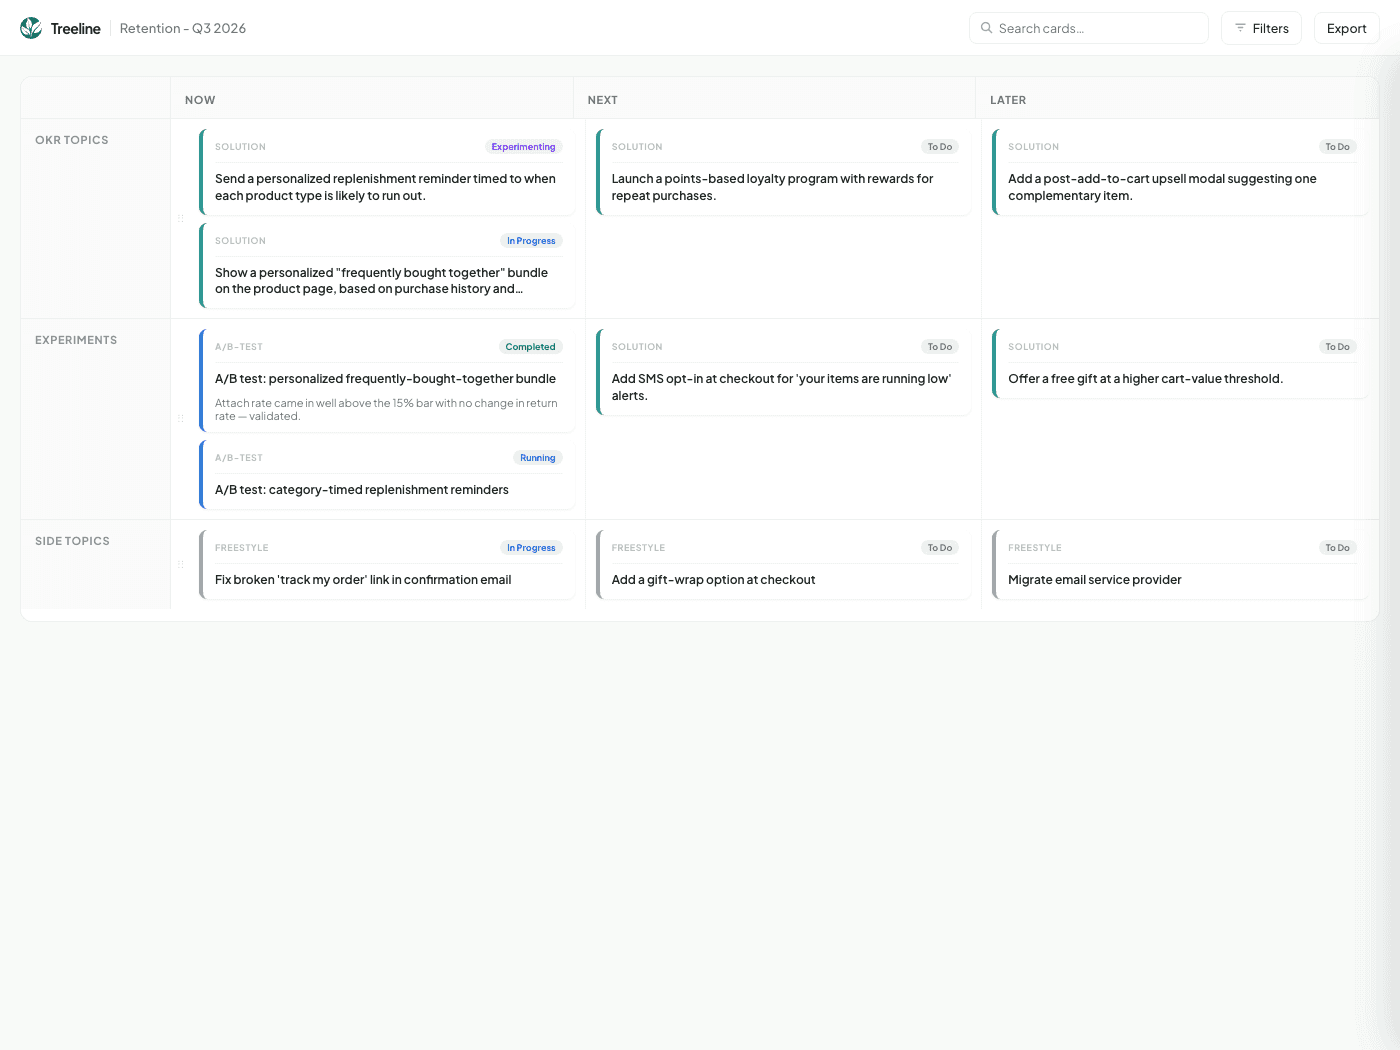Image resolution: width=1400 pixels, height=1050 pixels.
Task: Open the post-add-to-cart upsell modal card
Action: point(1180,172)
